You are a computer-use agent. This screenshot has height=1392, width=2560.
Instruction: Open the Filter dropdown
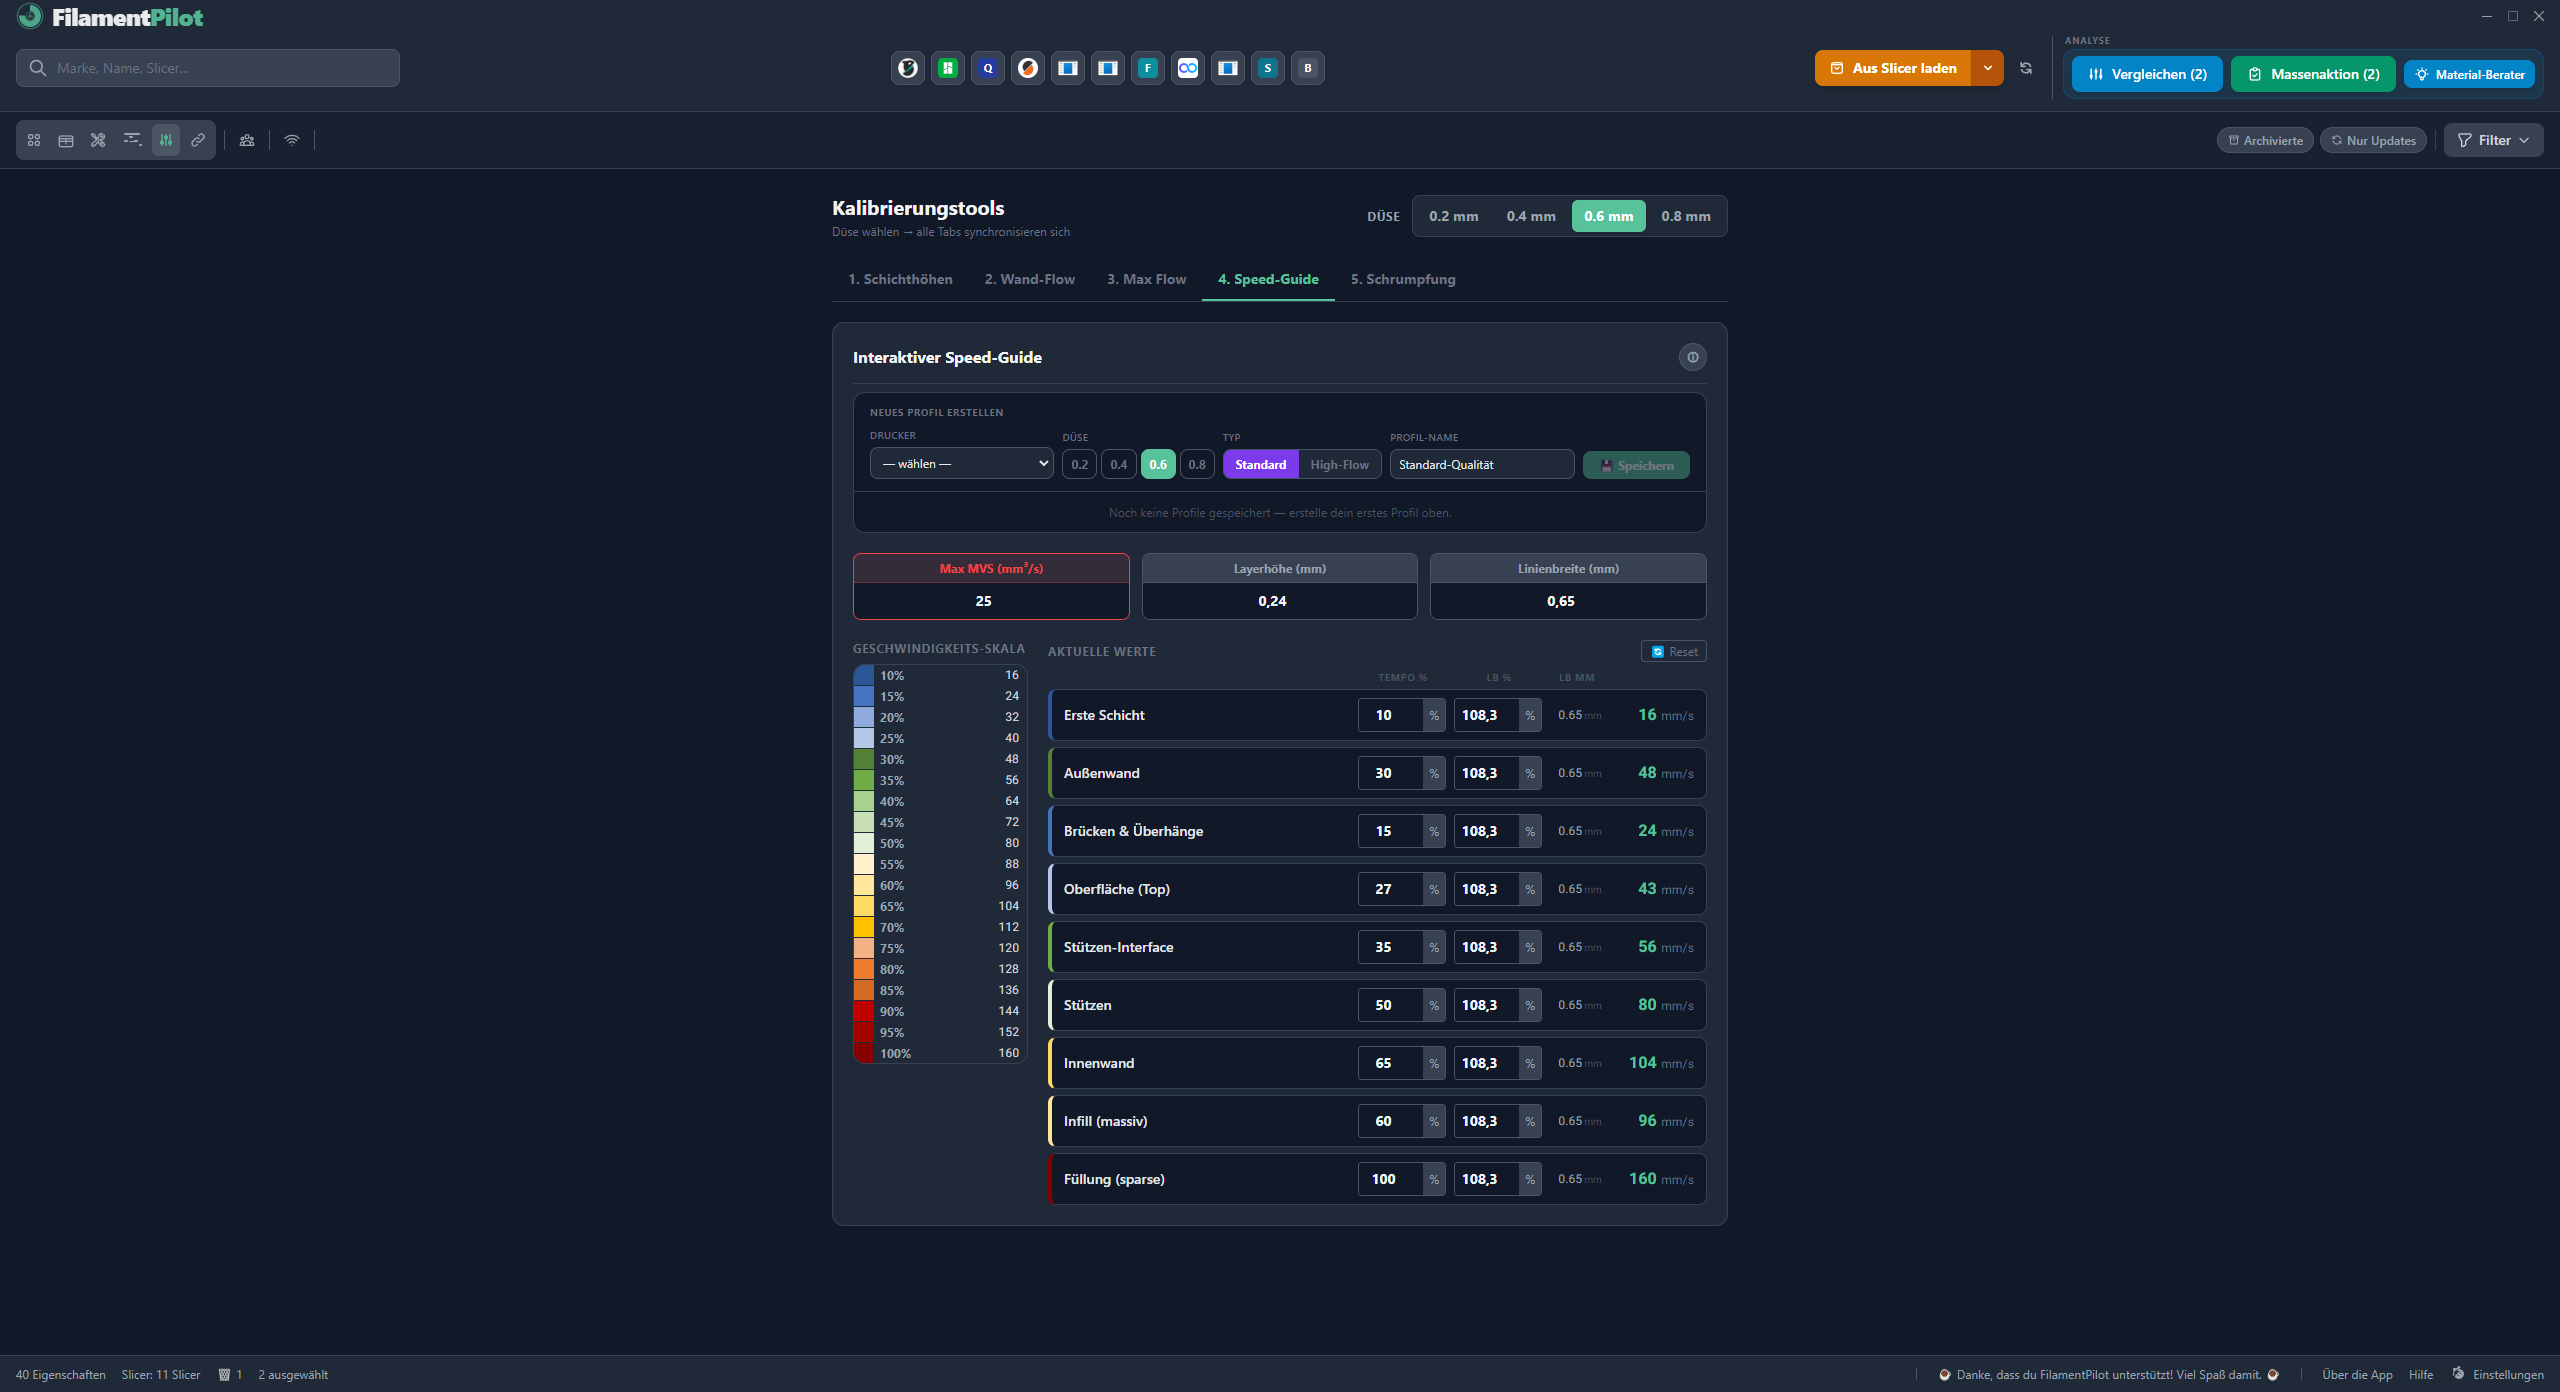(x=2494, y=140)
